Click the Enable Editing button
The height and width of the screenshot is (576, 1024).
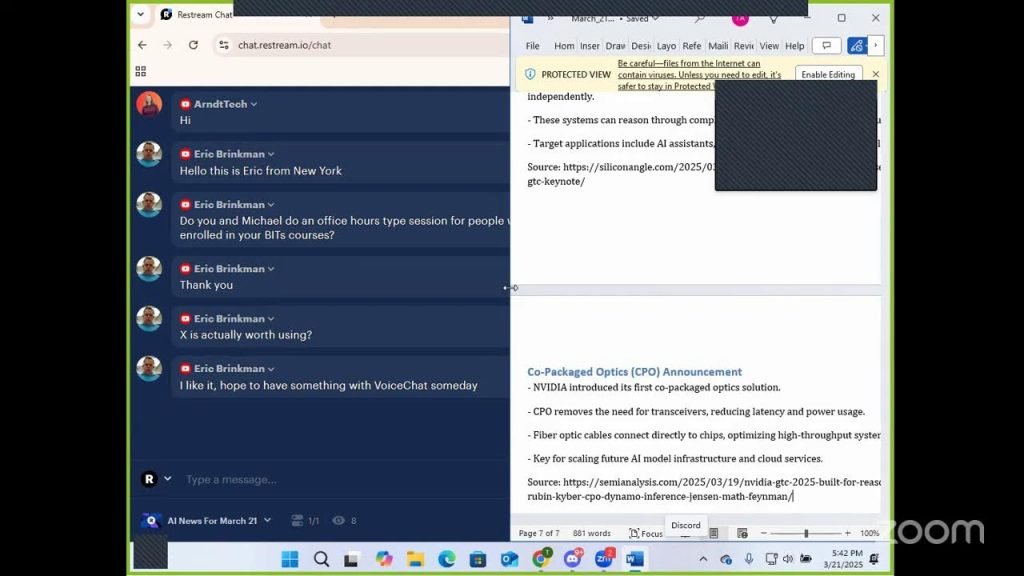[x=828, y=75]
